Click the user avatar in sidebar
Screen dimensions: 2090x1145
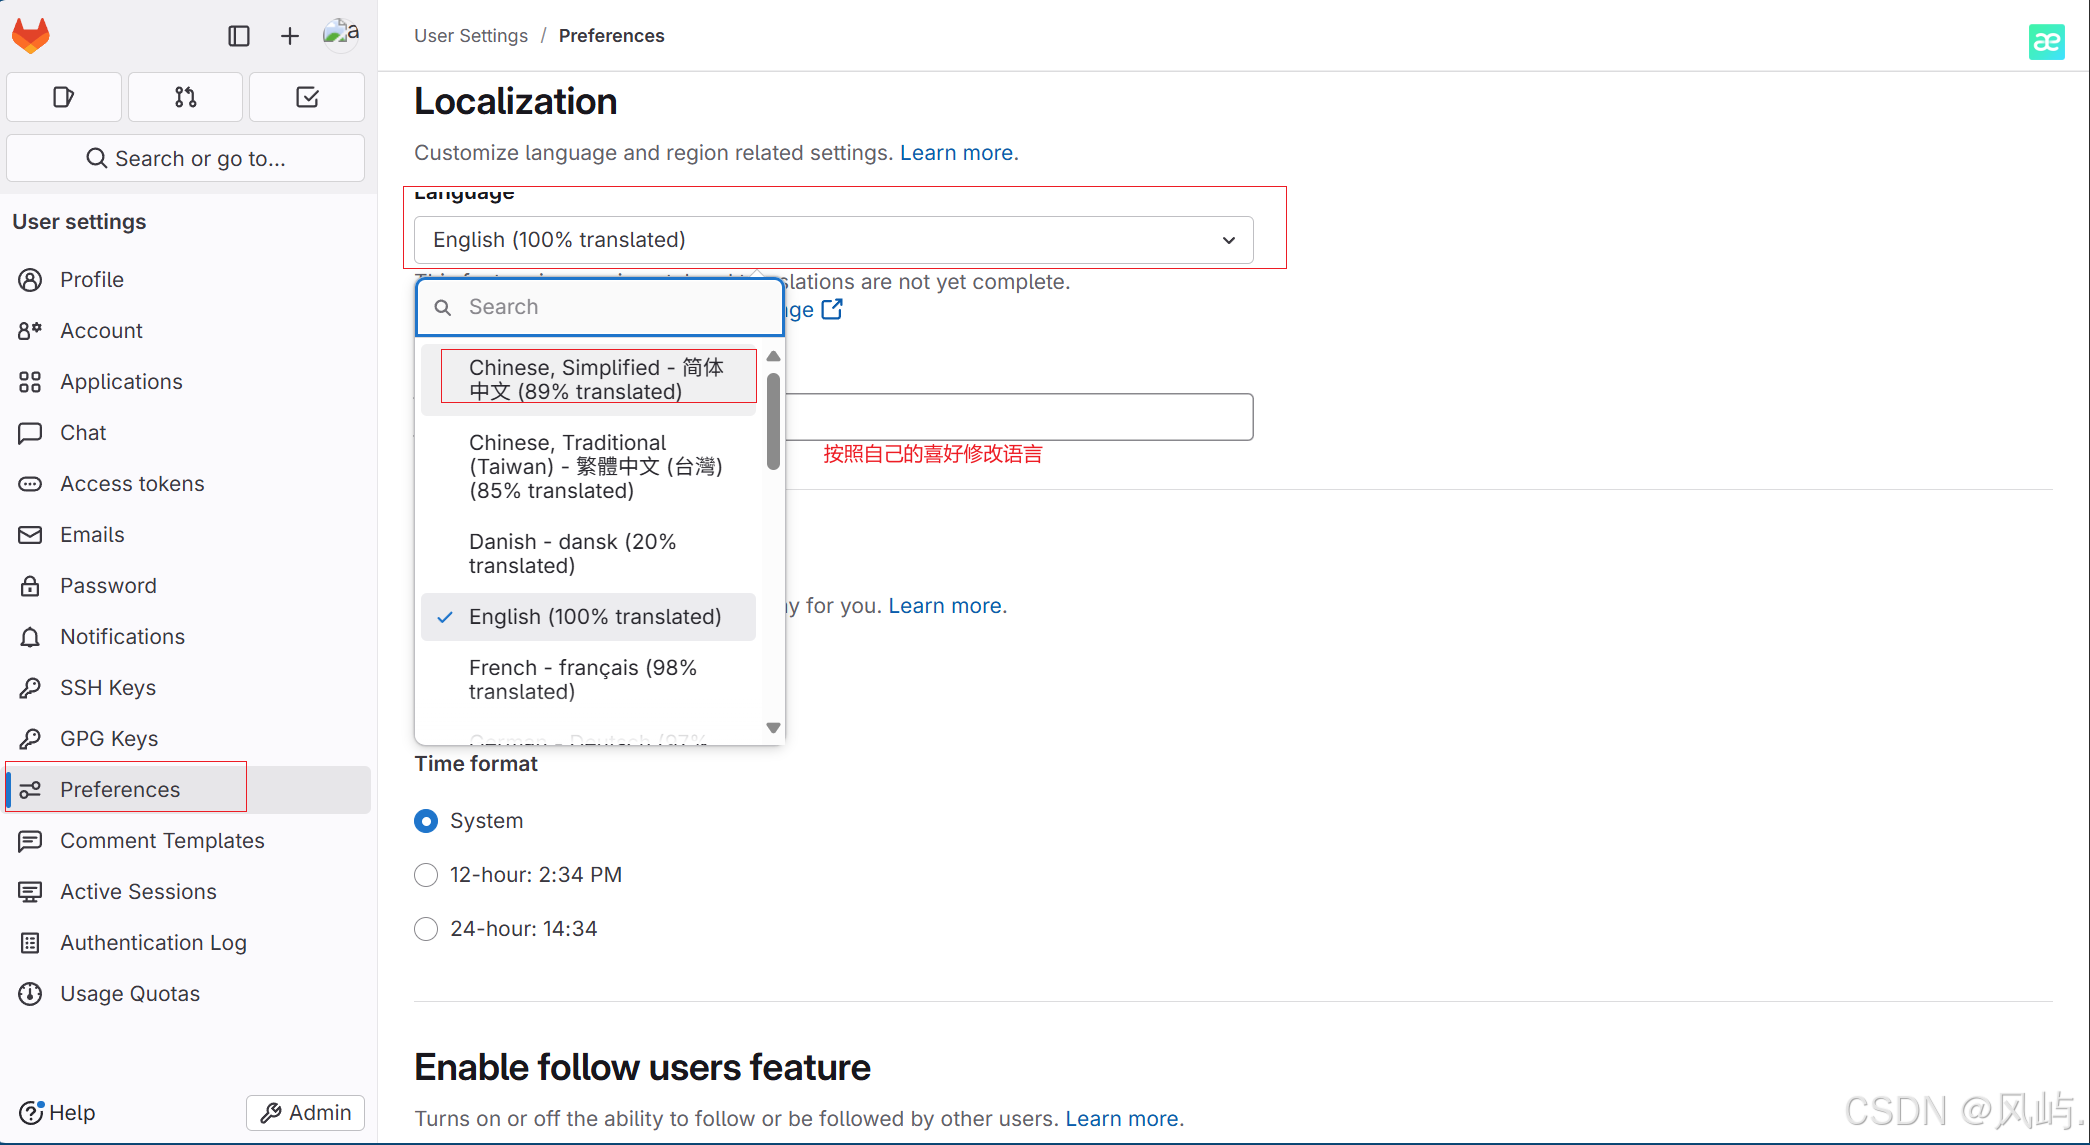pyautogui.click(x=340, y=34)
